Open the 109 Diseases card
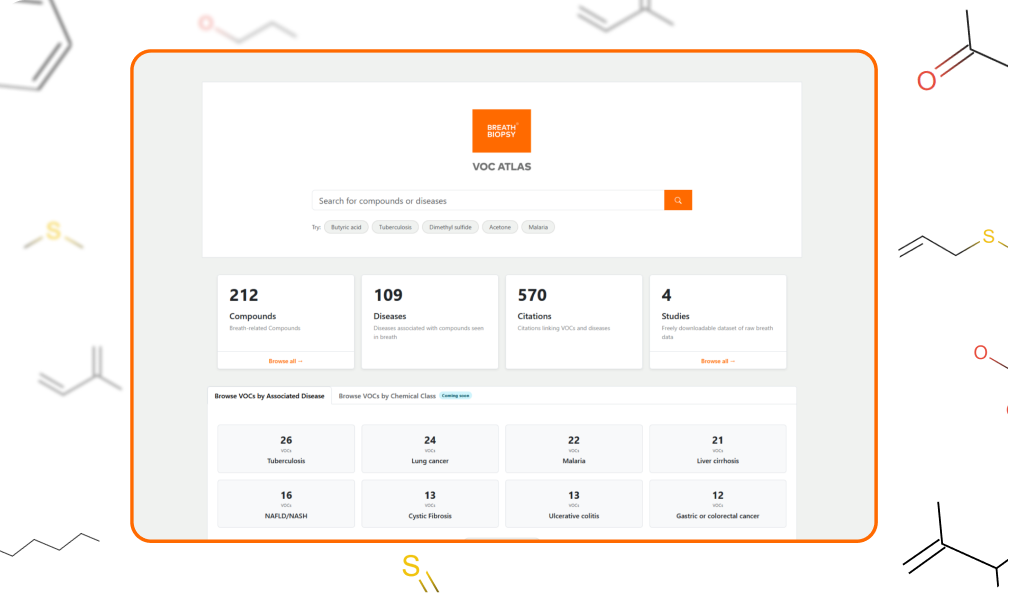The height and width of the screenshot is (593, 1009). pyautogui.click(x=430, y=322)
